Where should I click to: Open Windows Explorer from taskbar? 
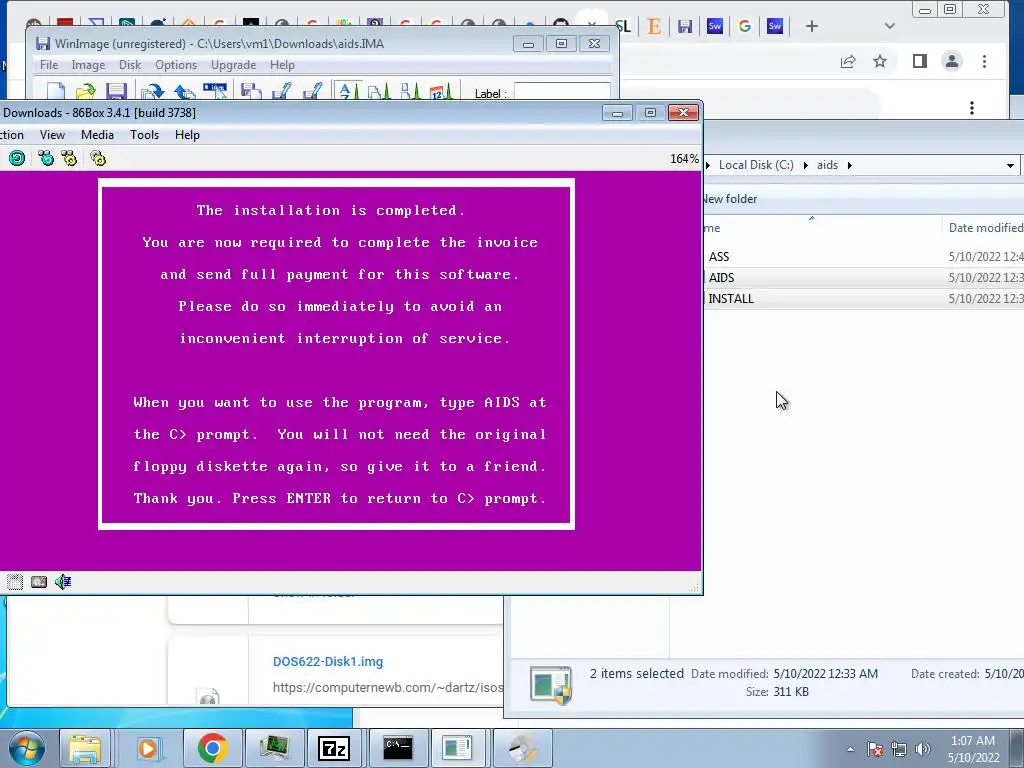point(85,748)
